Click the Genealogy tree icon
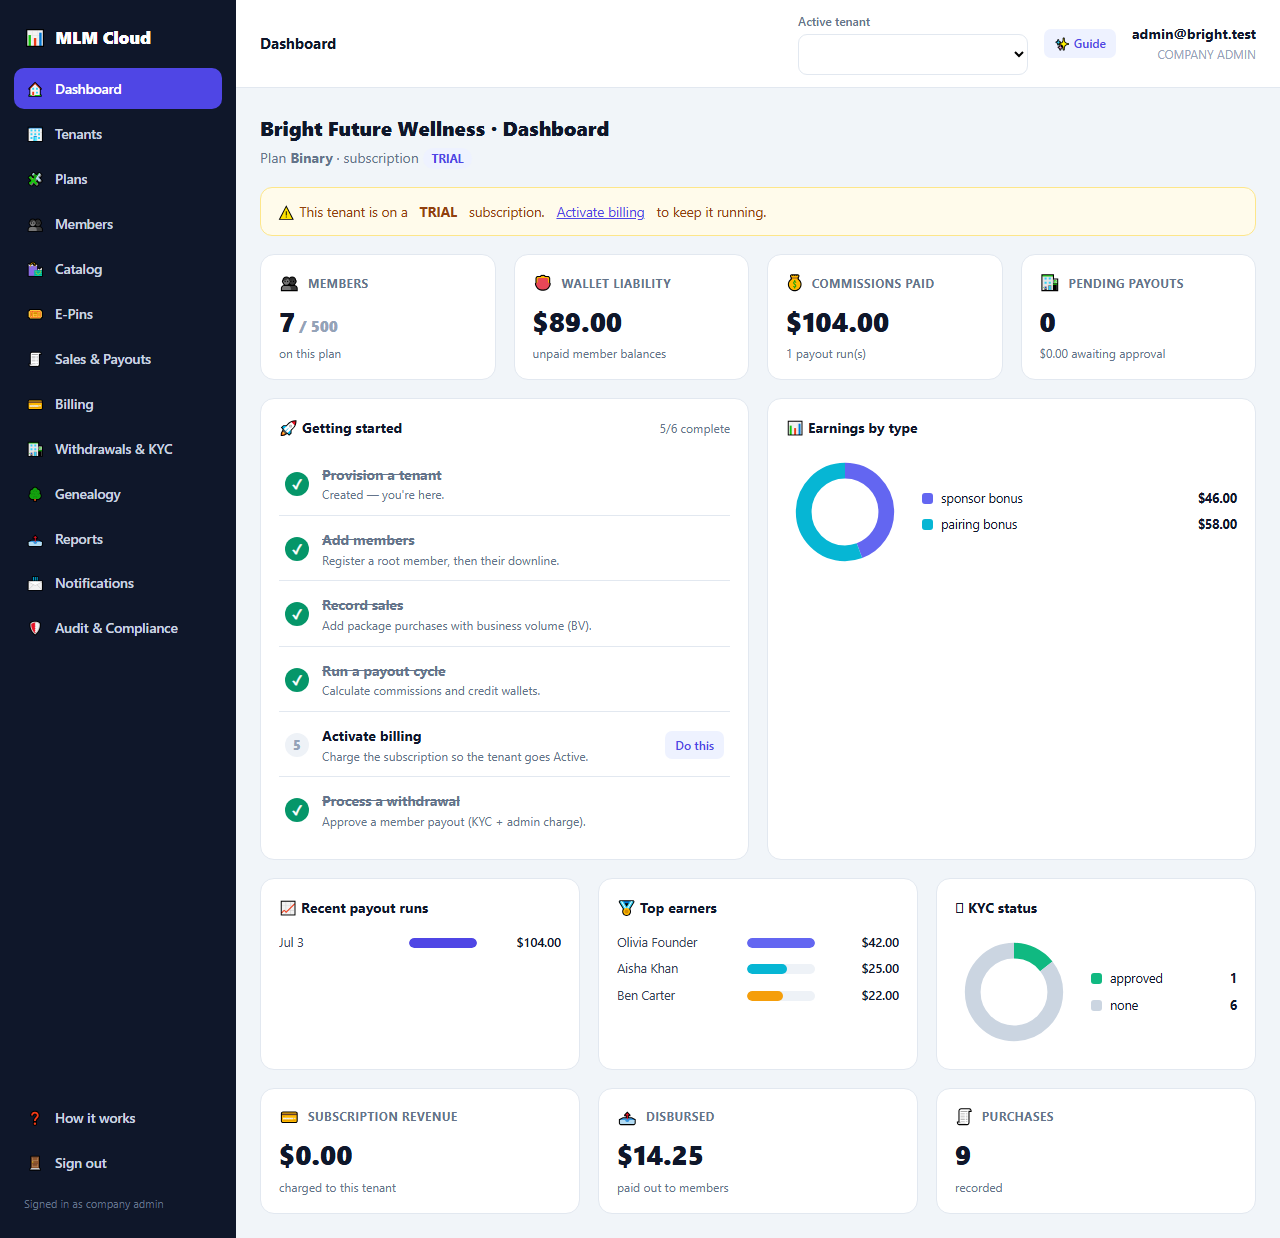The image size is (1280, 1238). [x=35, y=494]
